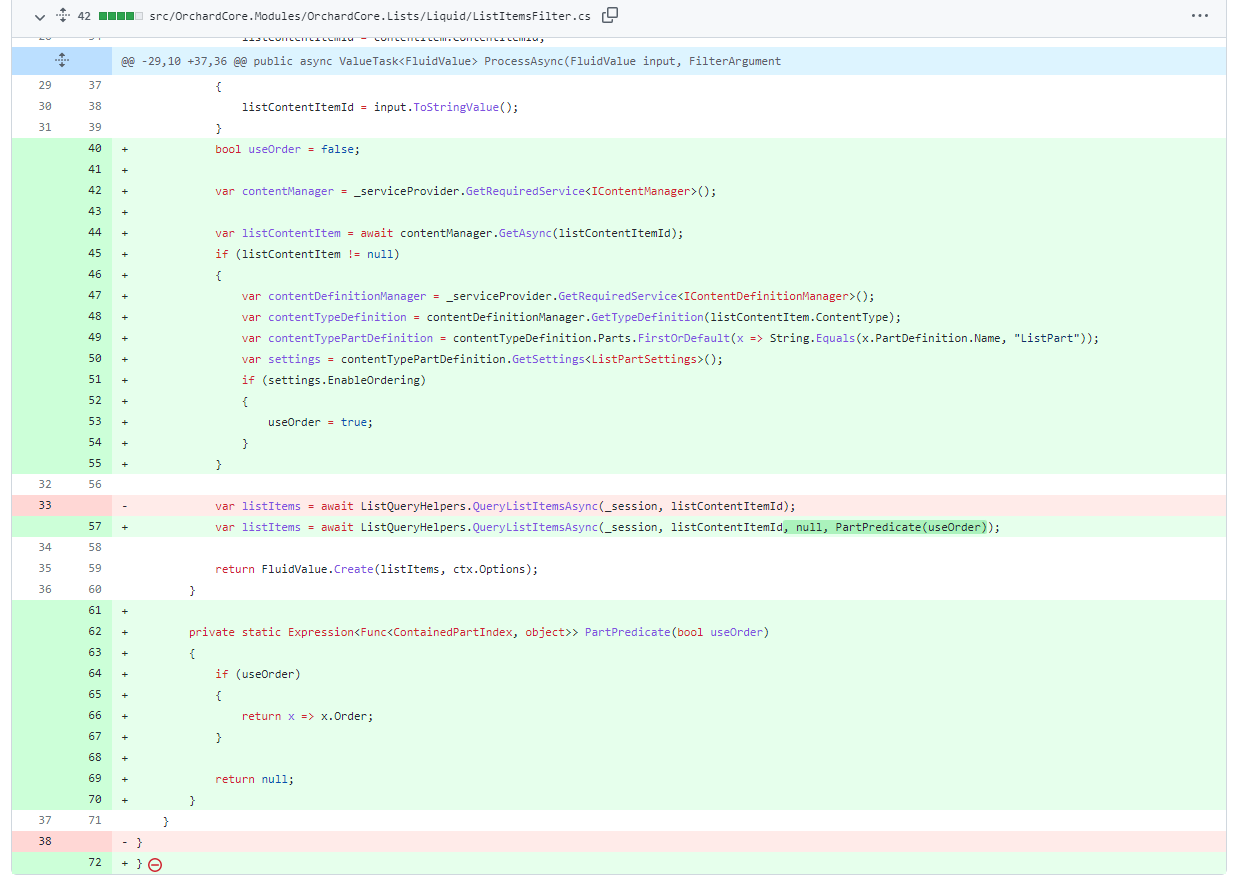Click the expand all lines icon beside 42

click(x=63, y=16)
